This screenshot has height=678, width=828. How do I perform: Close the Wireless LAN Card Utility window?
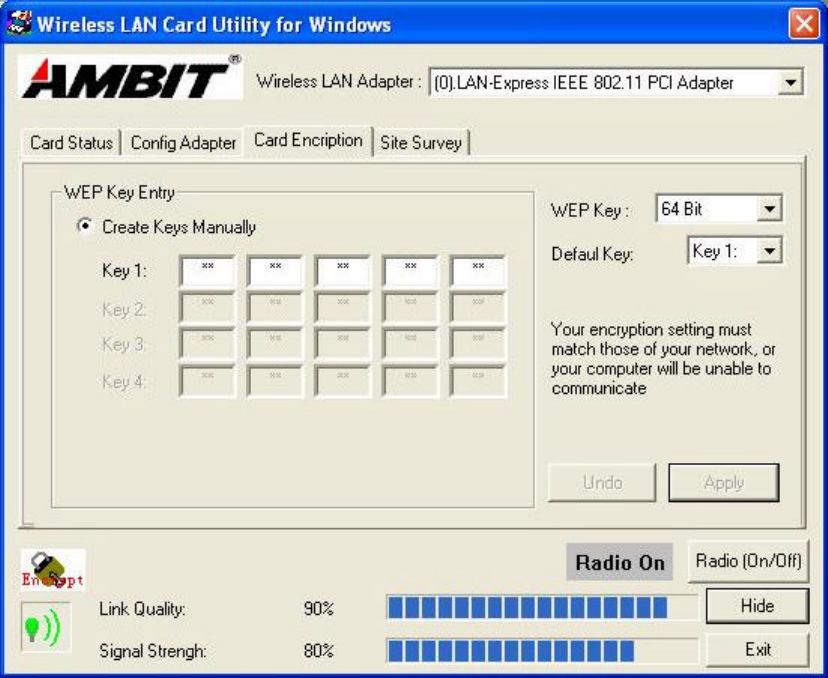pyautogui.click(x=803, y=24)
